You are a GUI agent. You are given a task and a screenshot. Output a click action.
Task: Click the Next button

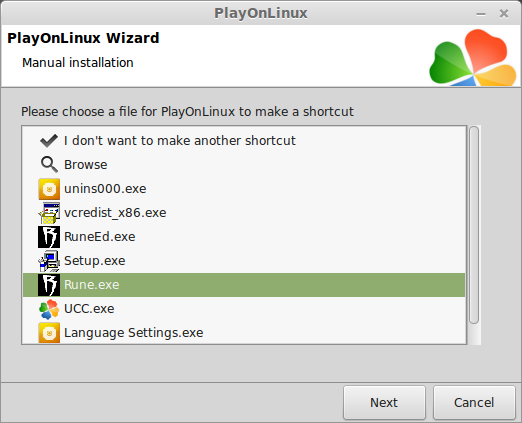384,402
